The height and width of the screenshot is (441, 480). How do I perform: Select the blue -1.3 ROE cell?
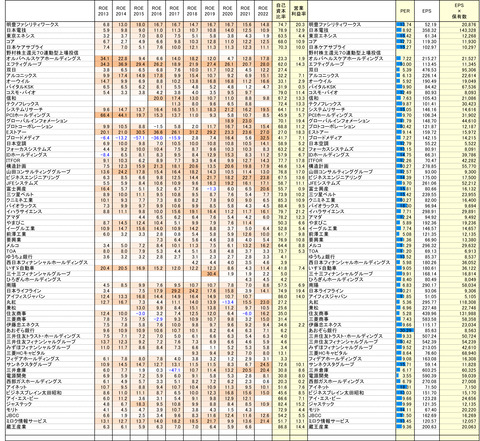[210, 189]
